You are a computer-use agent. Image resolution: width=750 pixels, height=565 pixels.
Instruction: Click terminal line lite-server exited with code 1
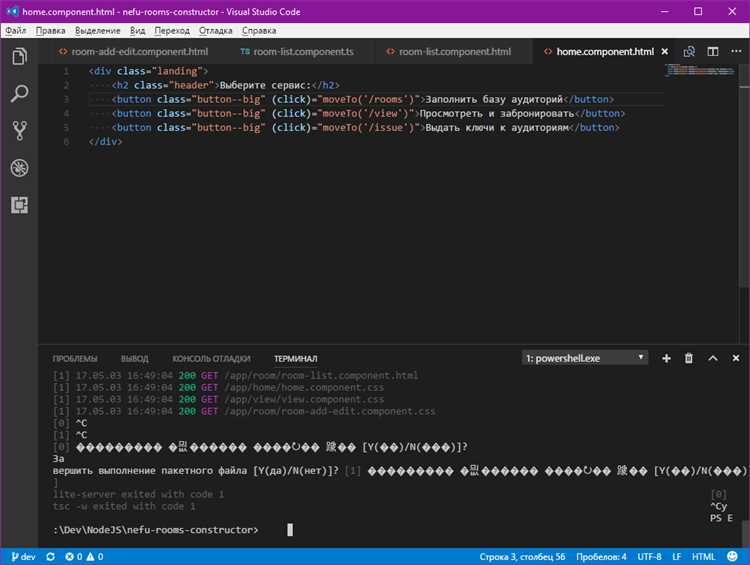coord(138,494)
